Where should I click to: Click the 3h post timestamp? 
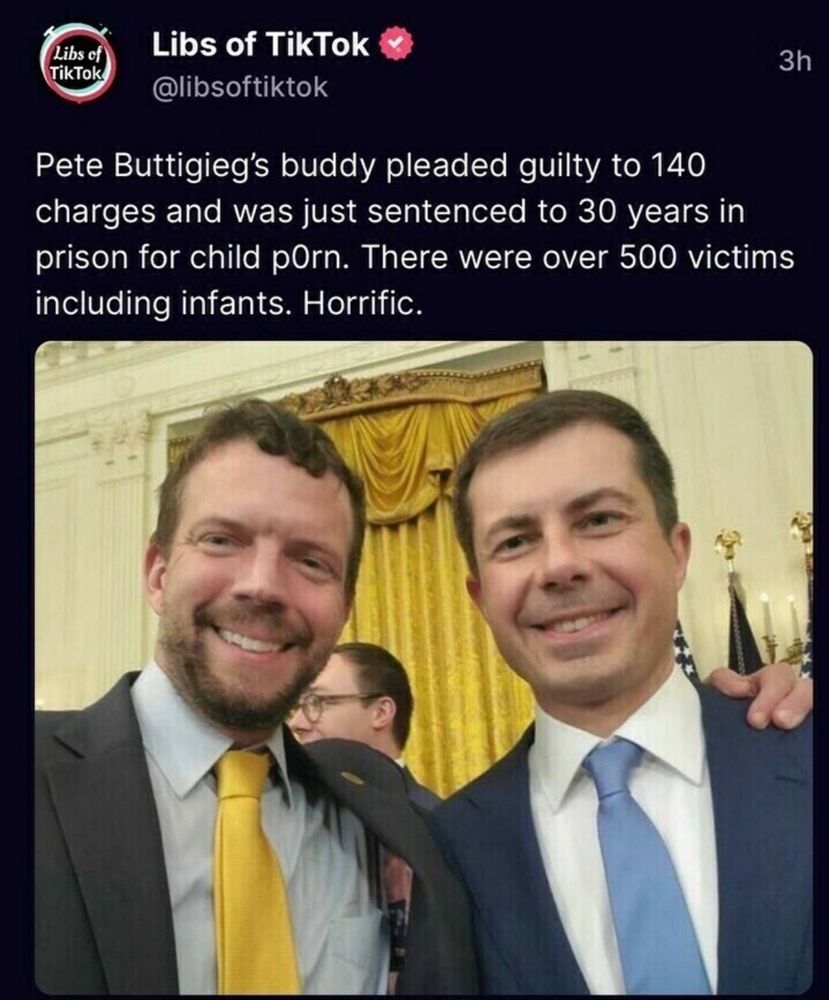pyautogui.click(x=795, y=61)
